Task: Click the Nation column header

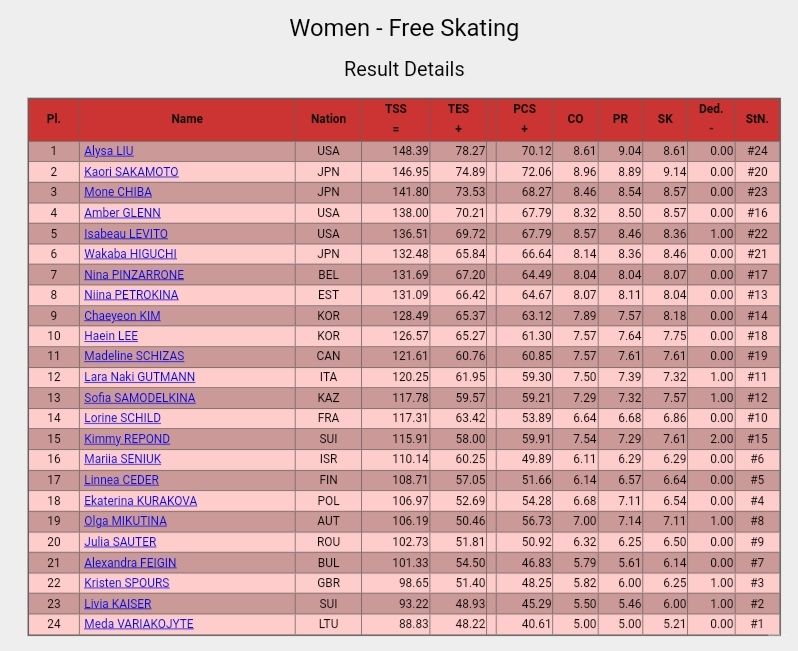Action: [x=328, y=119]
